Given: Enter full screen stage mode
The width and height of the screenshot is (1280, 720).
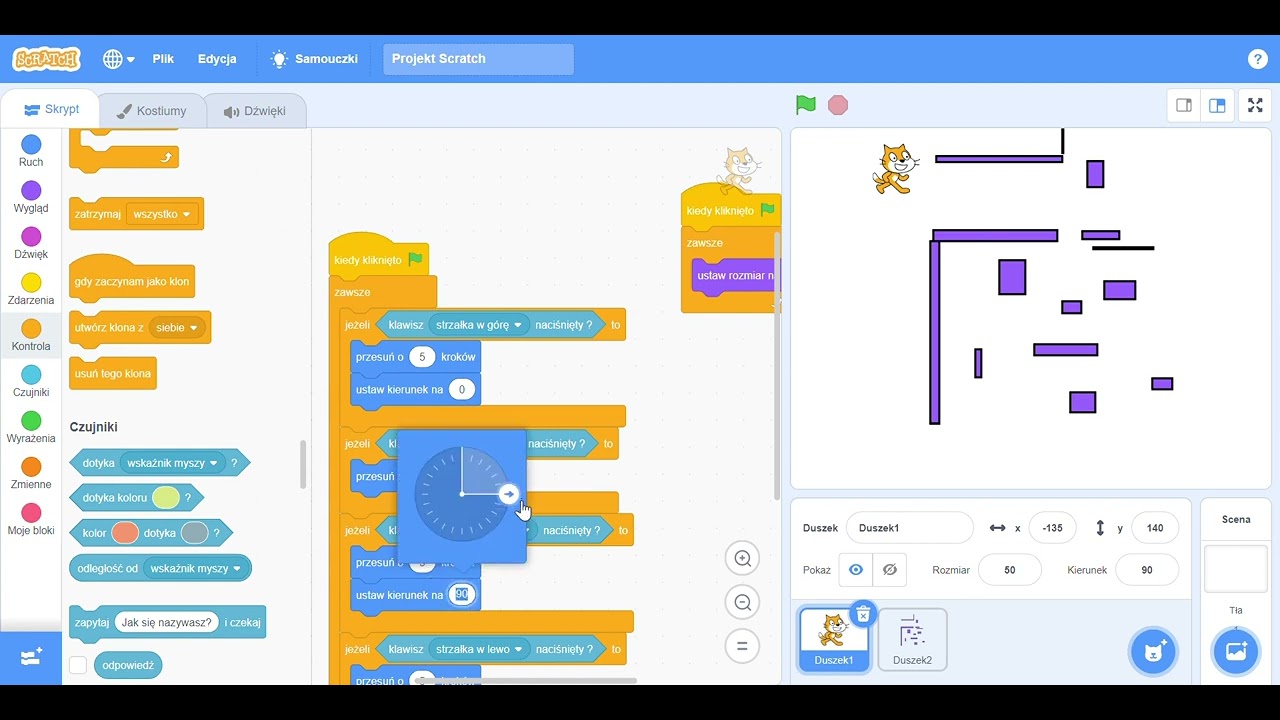Looking at the screenshot, I should 1255,105.
